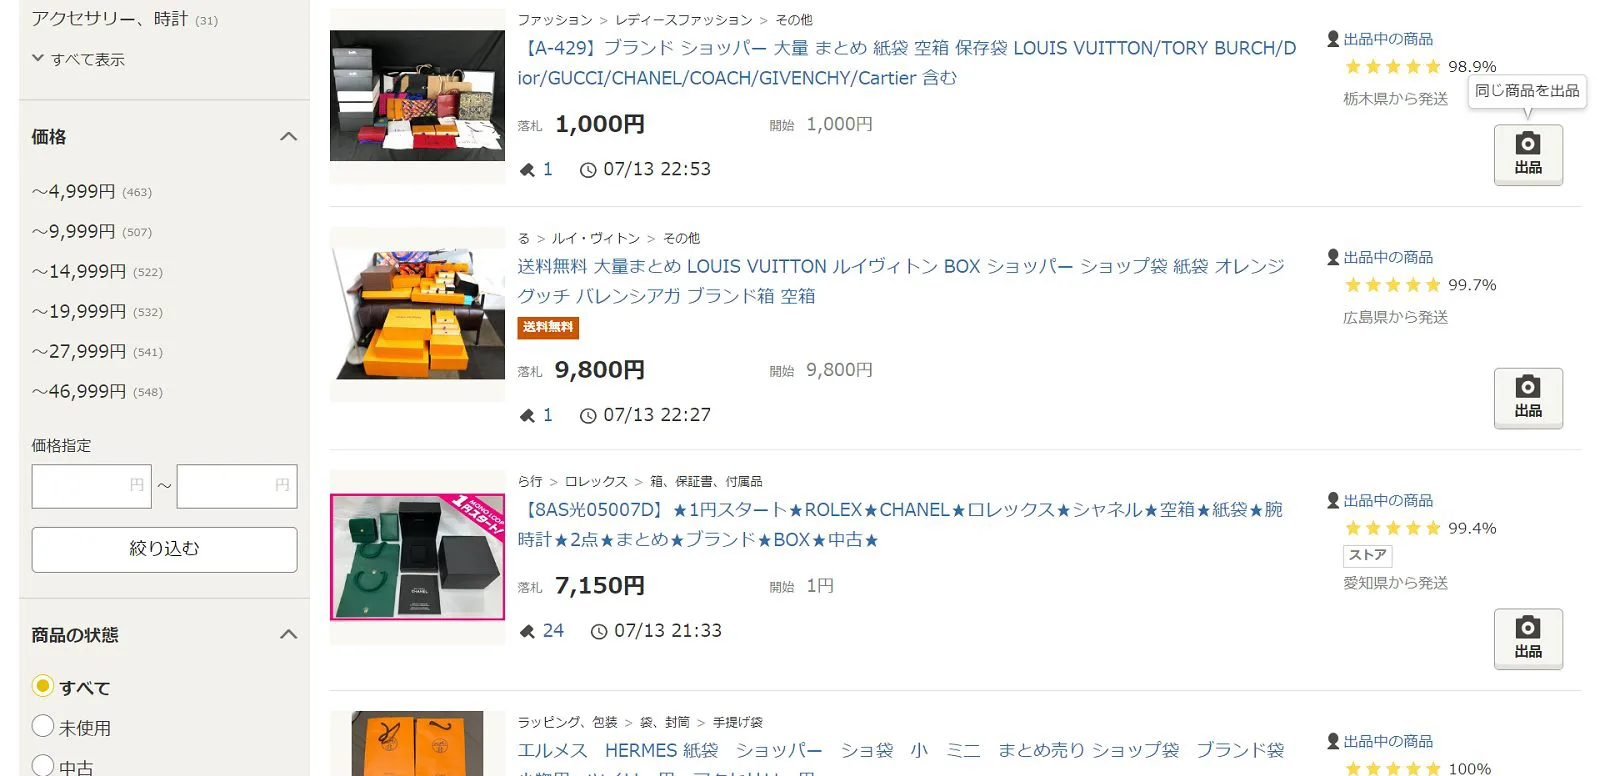Click camera 出品 icon for the 9,800円 item
The height and width of the screenshot is (776, 1600).
click(1528, 398)
